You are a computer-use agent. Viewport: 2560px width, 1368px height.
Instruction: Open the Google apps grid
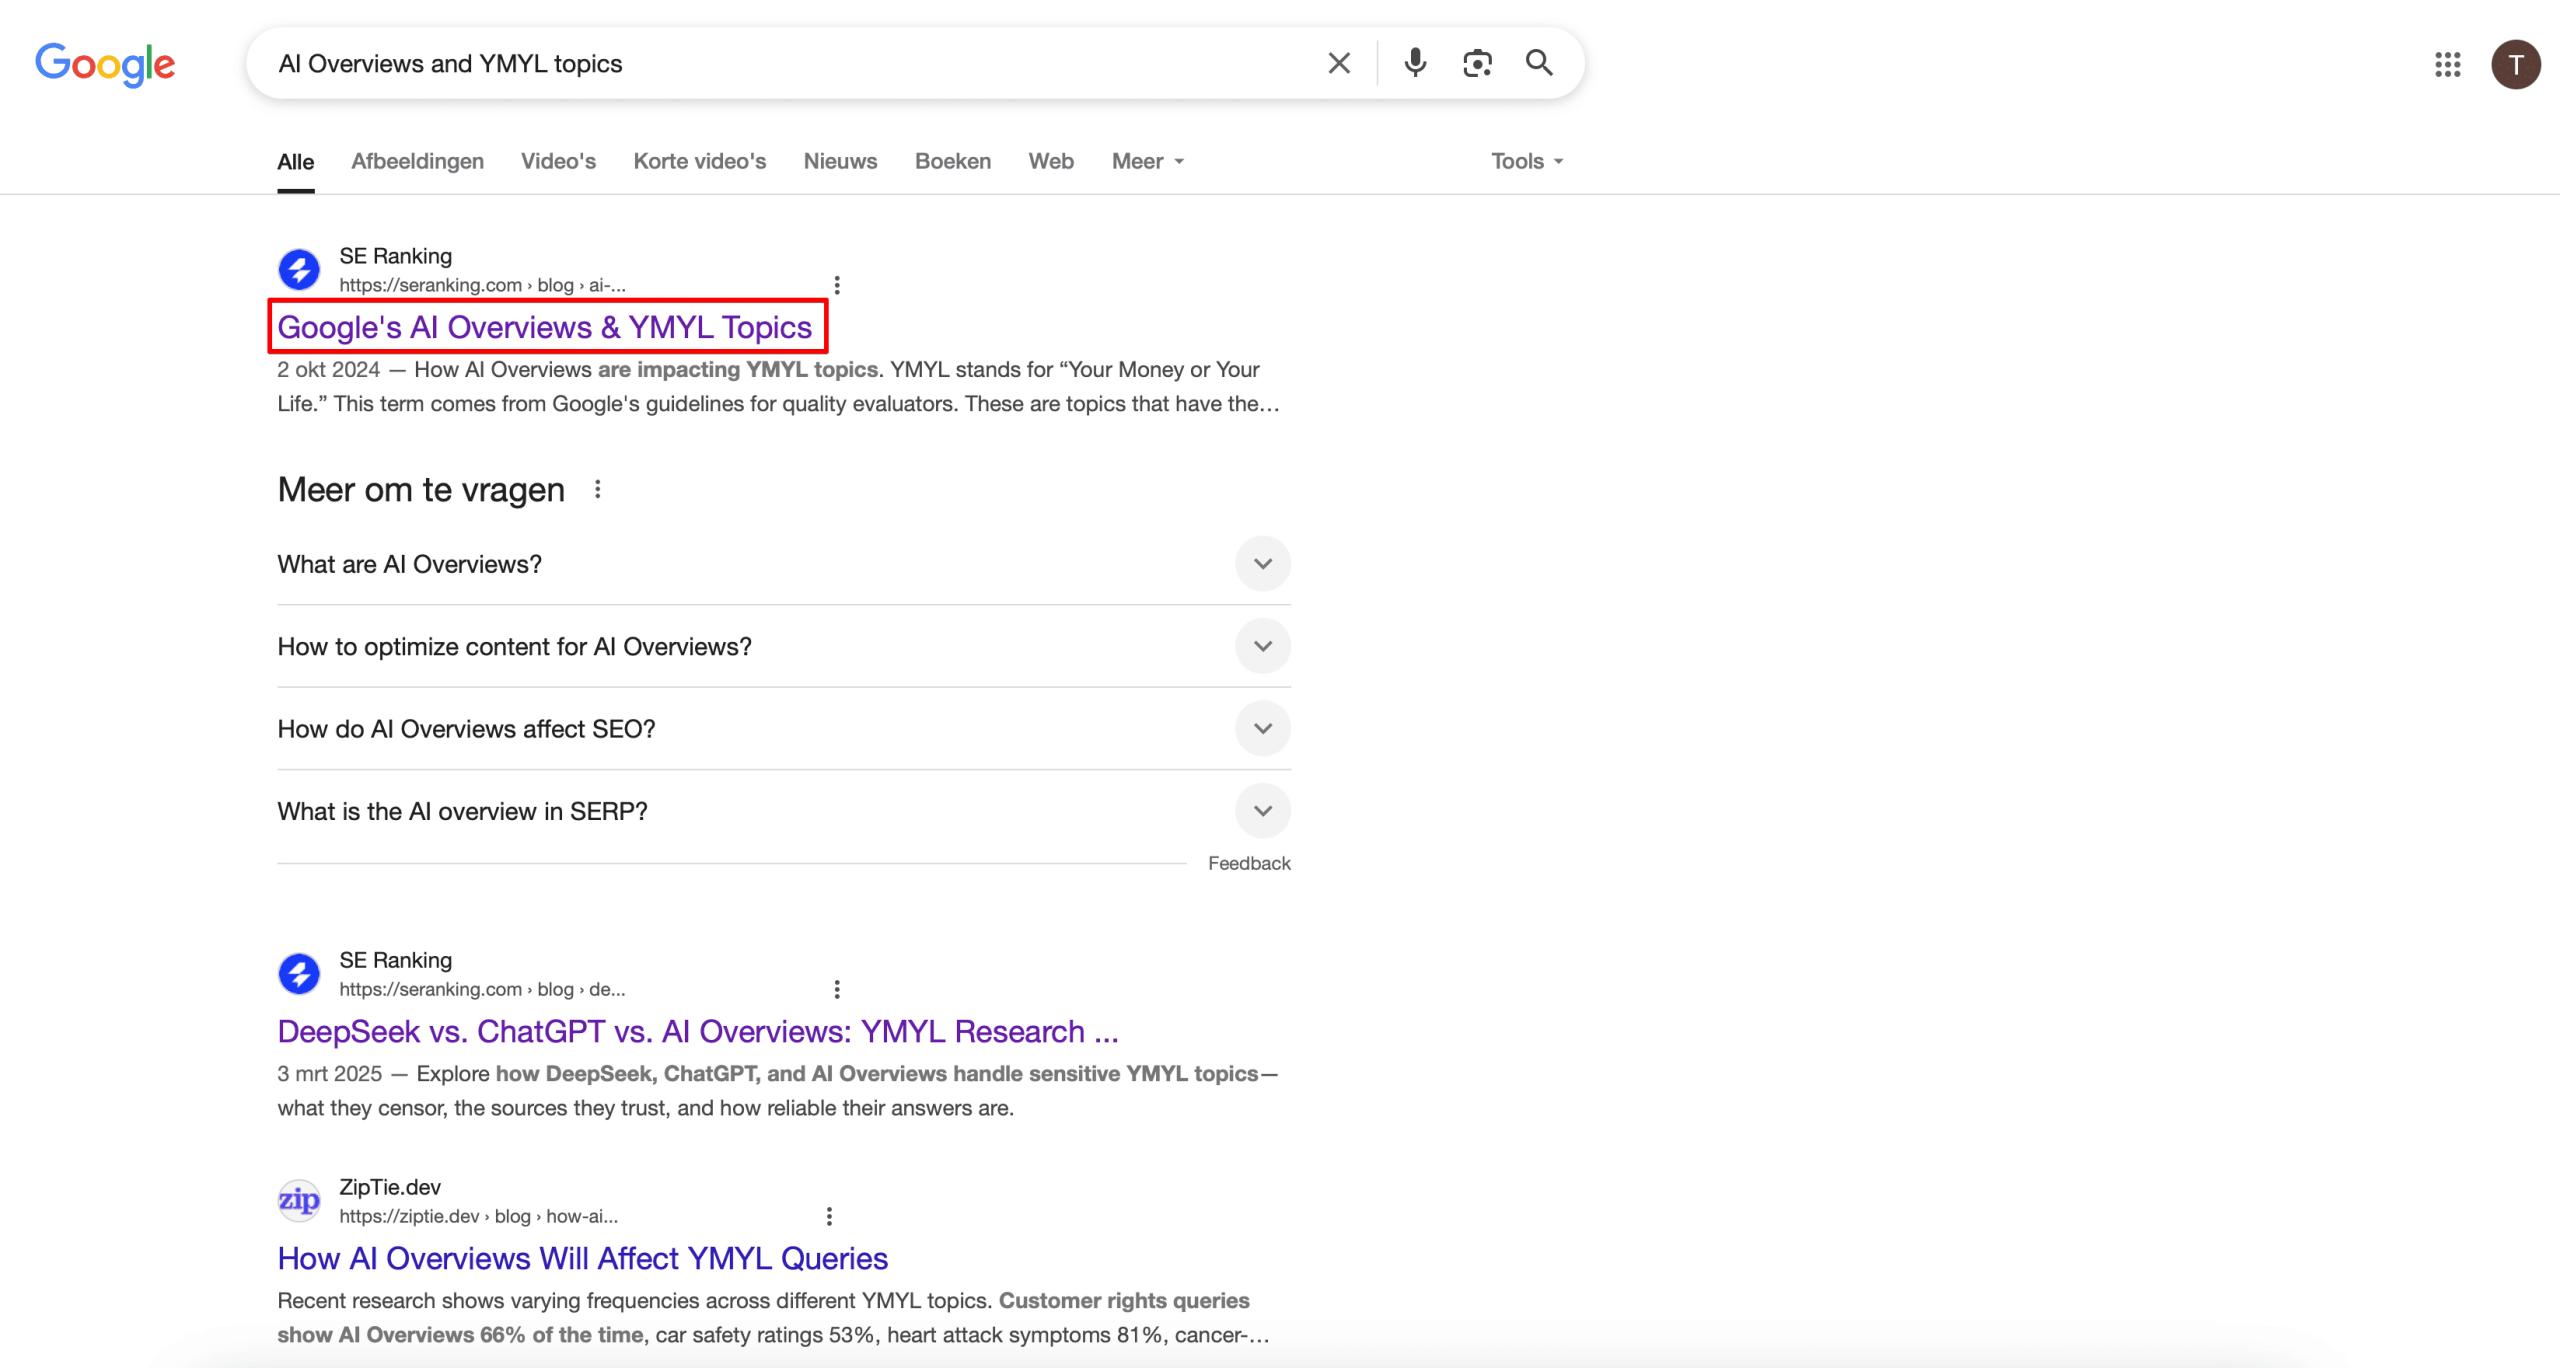pos(2447,65)
